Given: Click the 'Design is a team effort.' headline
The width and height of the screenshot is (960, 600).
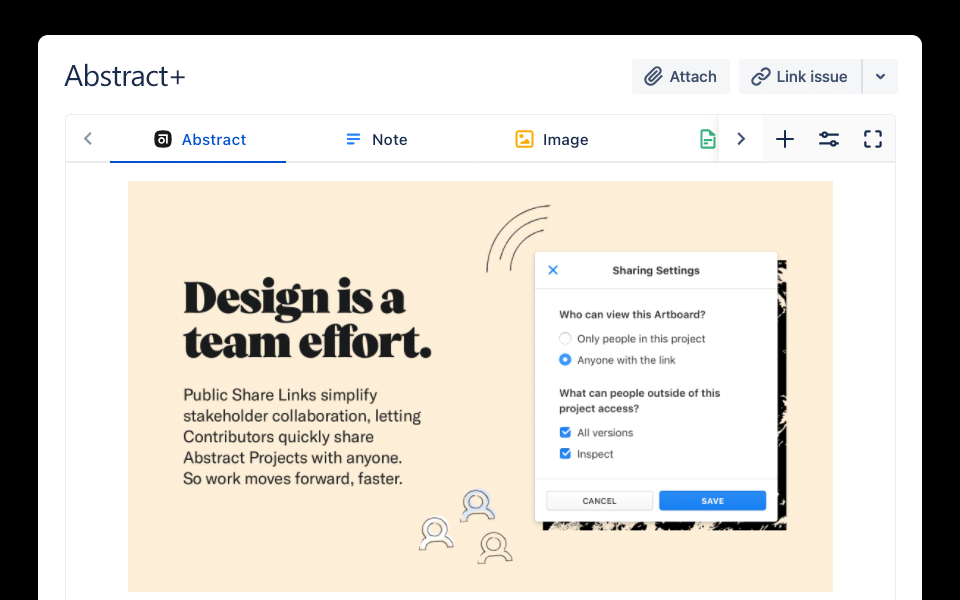Looking at the screenshot, I should (307, 320).
